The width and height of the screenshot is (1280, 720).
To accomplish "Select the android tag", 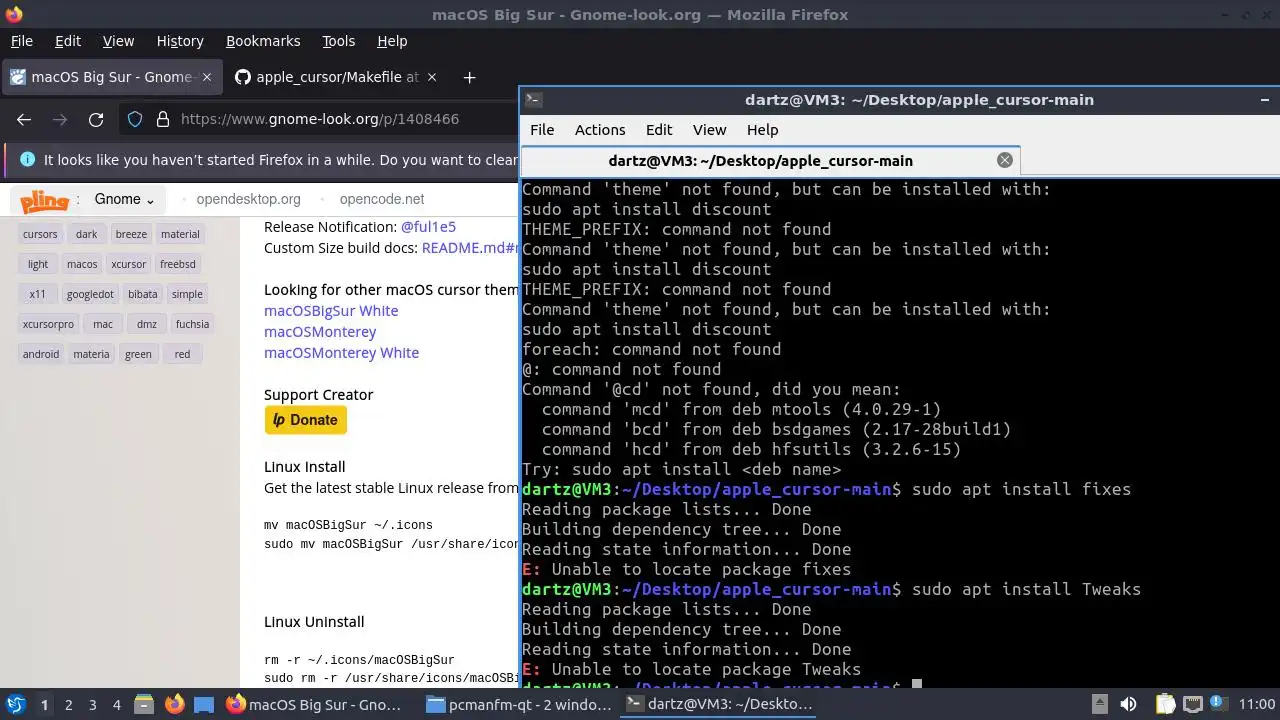I will pos(41,354).
